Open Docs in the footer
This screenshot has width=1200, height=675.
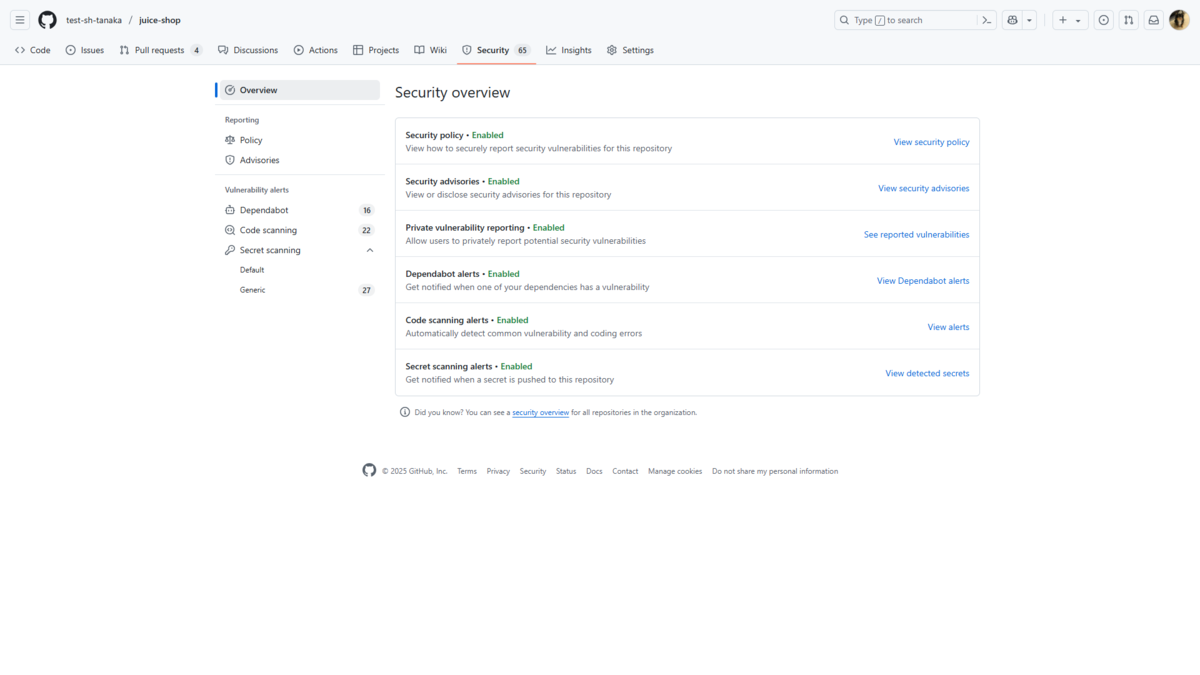coord(594,471)
